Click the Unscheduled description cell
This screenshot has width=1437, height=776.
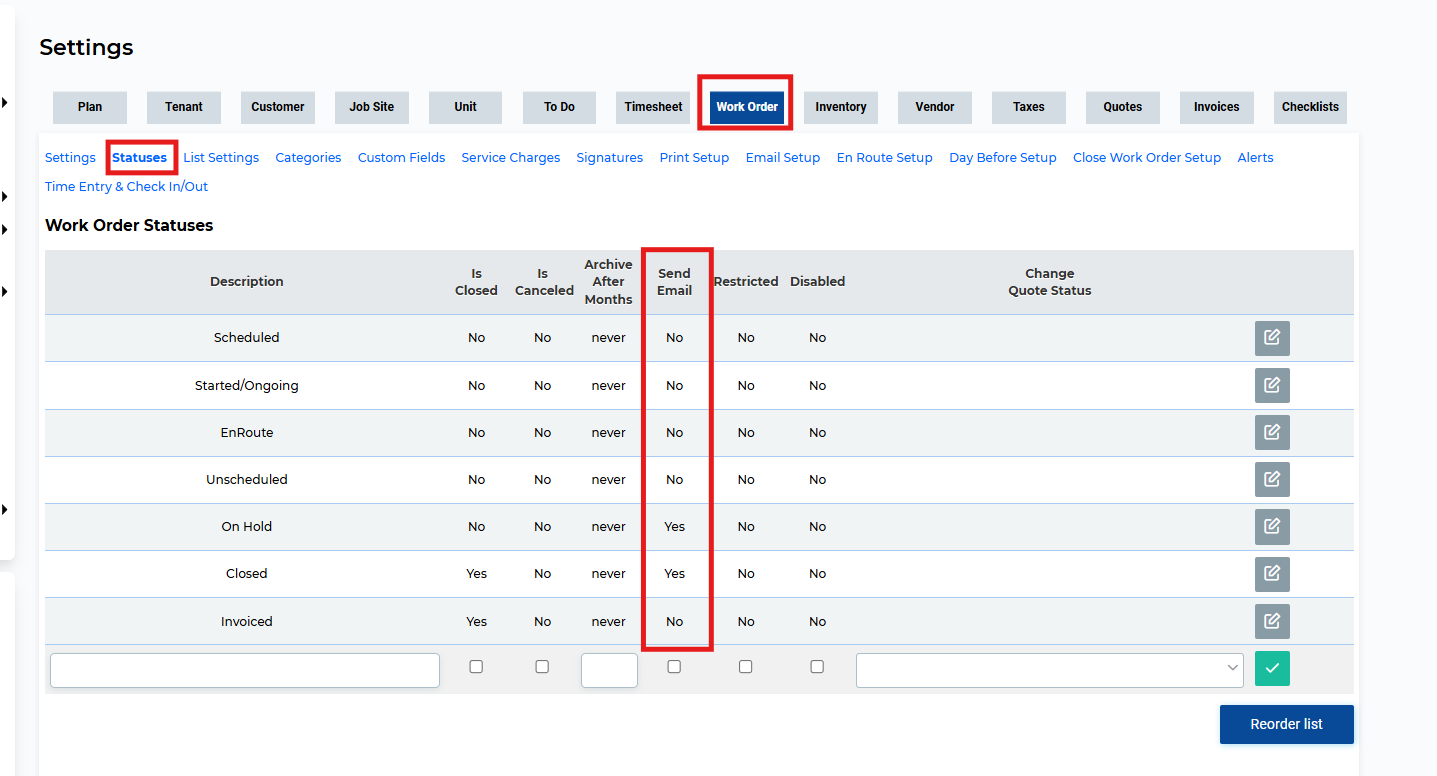247,479
